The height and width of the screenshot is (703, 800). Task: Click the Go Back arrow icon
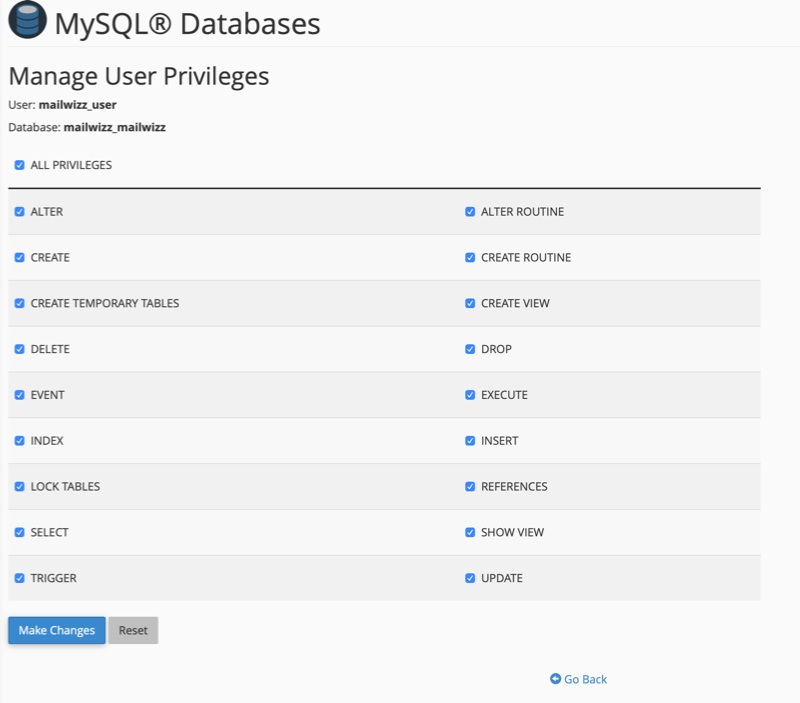point(555,679)
